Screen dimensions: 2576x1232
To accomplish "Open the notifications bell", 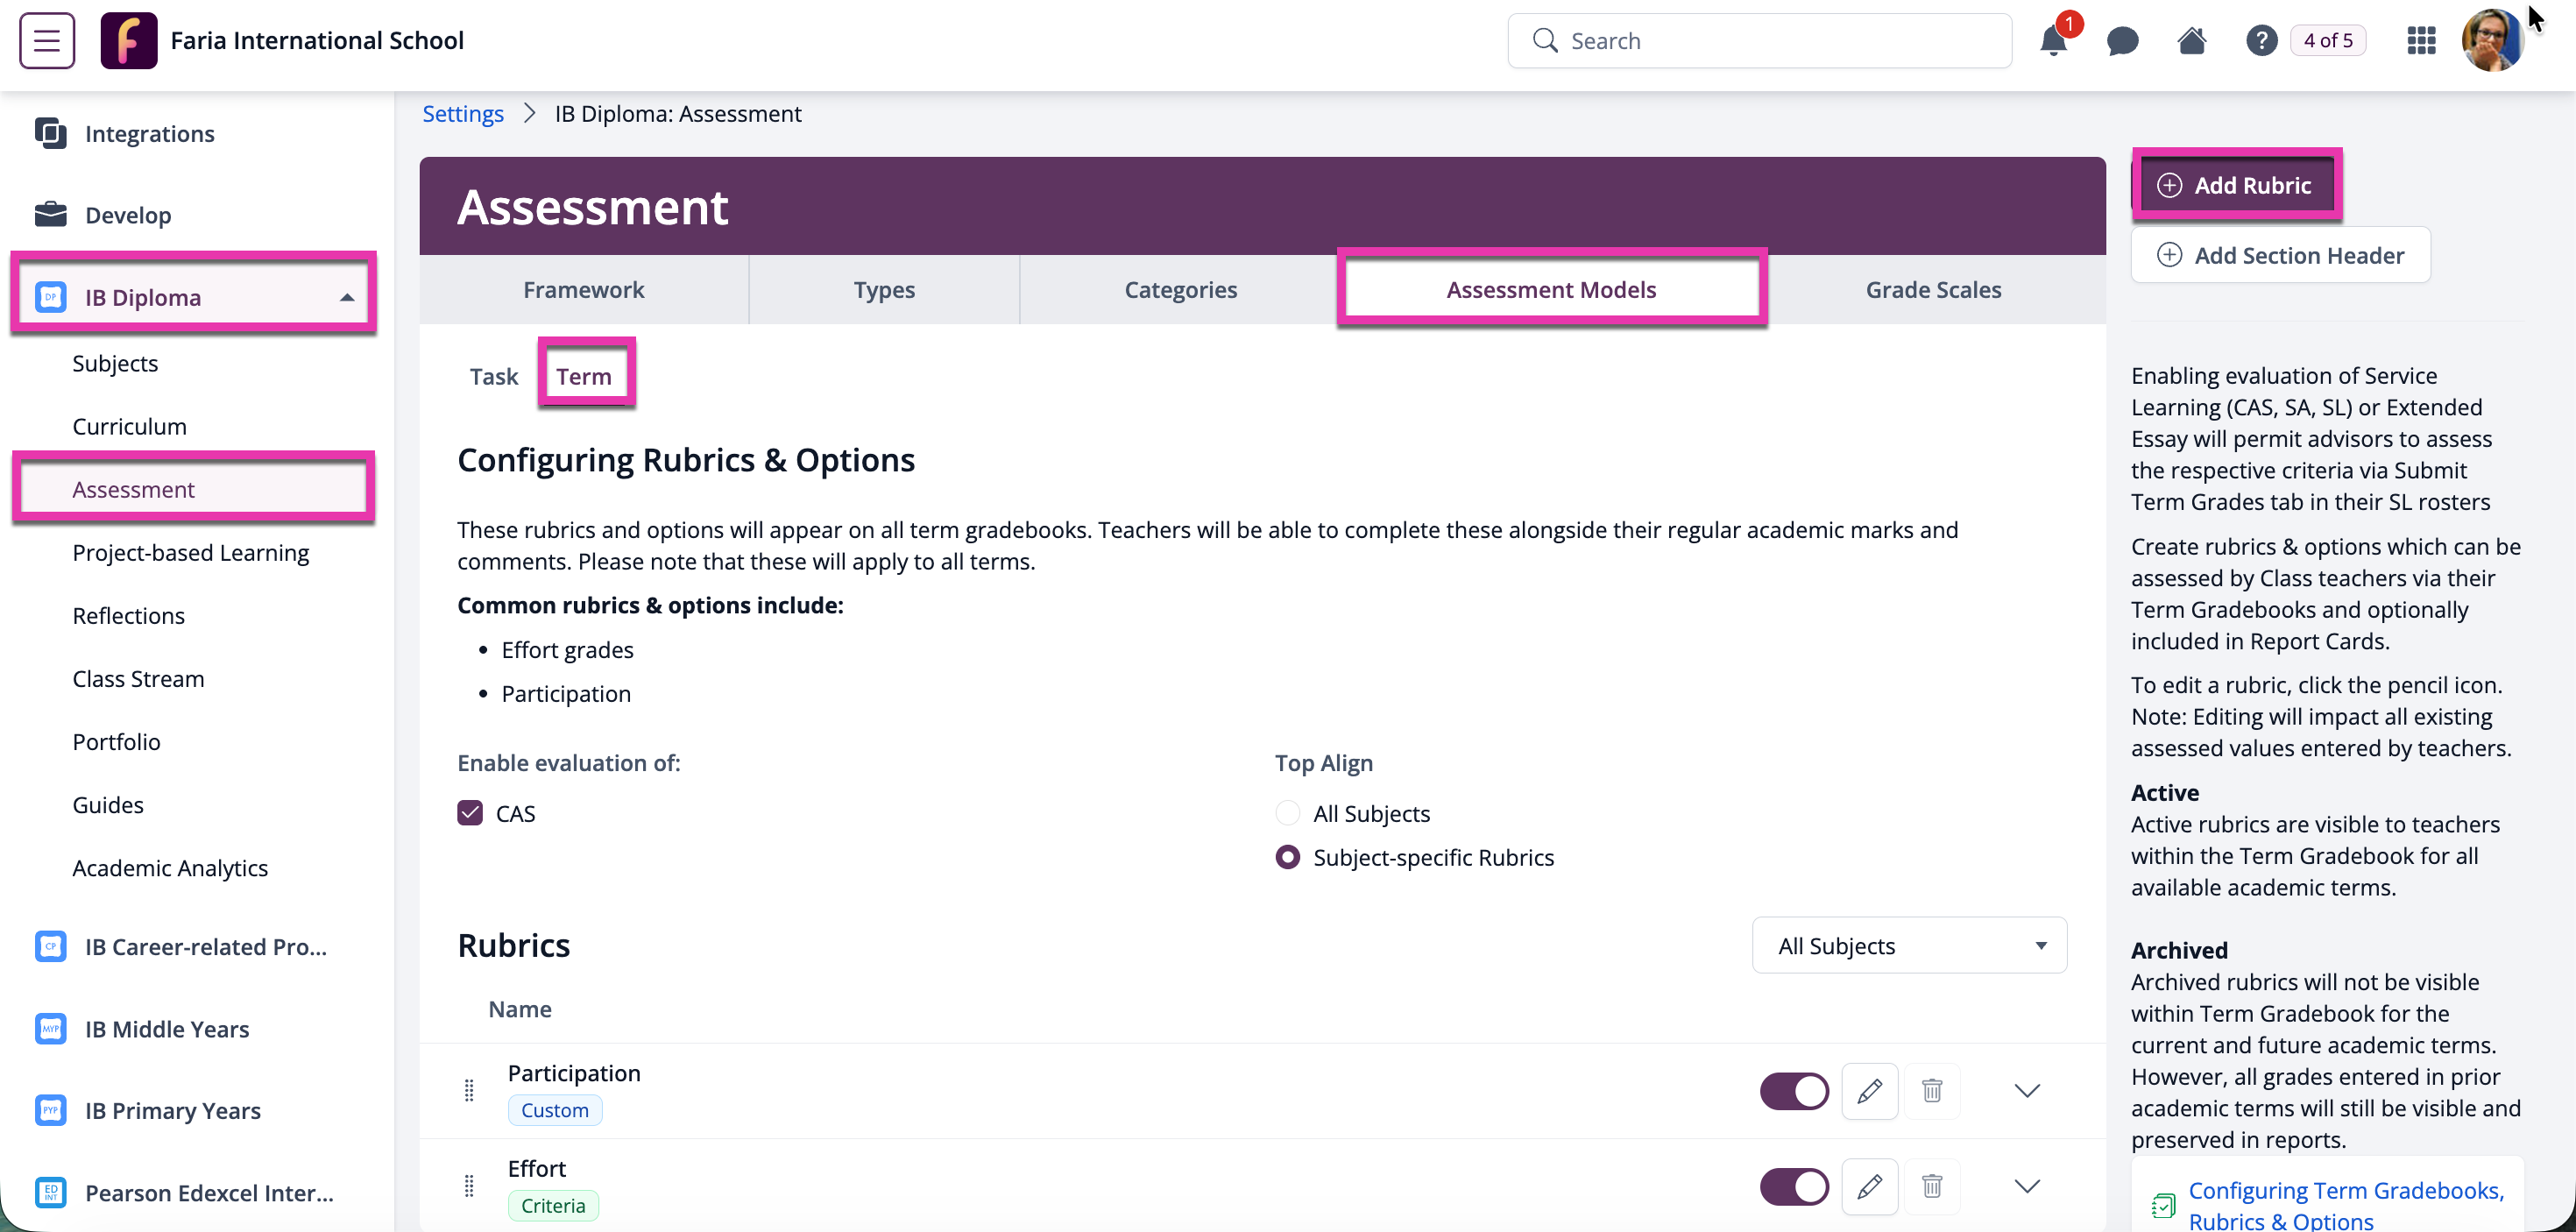I will point(2053,40).
